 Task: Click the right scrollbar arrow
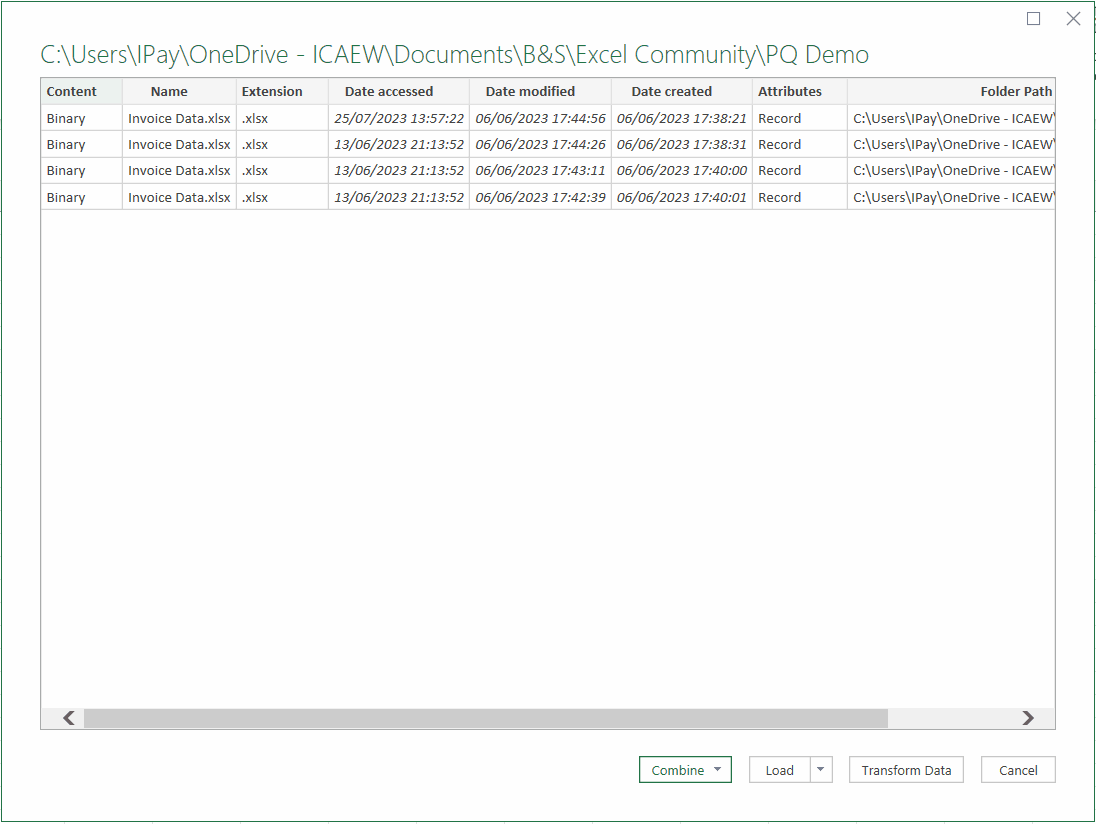(1028, 718)
